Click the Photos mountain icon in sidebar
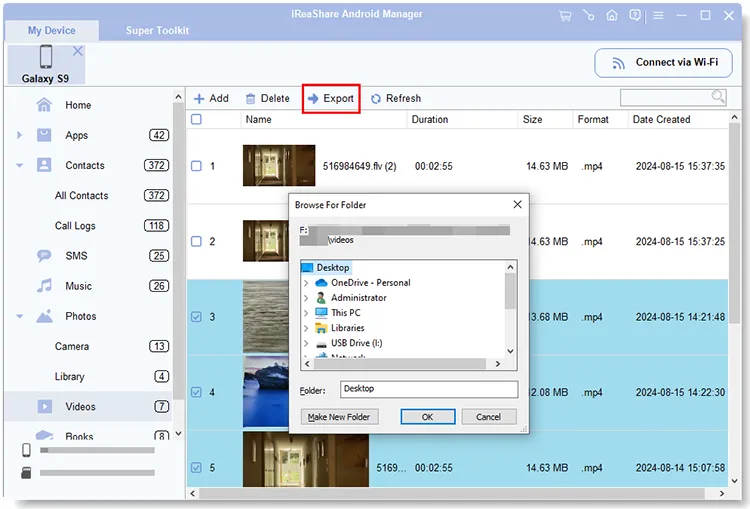750x509 pixels. tap(44, 316)
